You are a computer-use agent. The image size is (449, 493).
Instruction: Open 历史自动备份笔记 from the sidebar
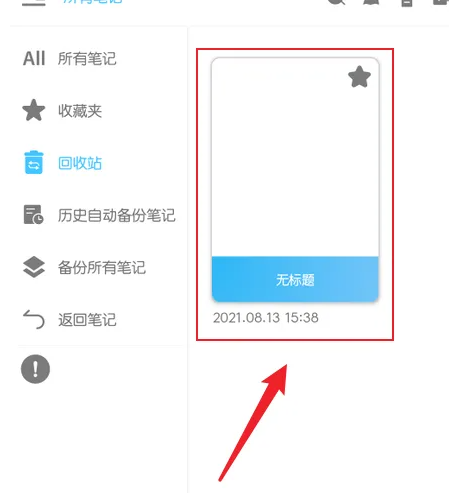(x=117, y=215)
